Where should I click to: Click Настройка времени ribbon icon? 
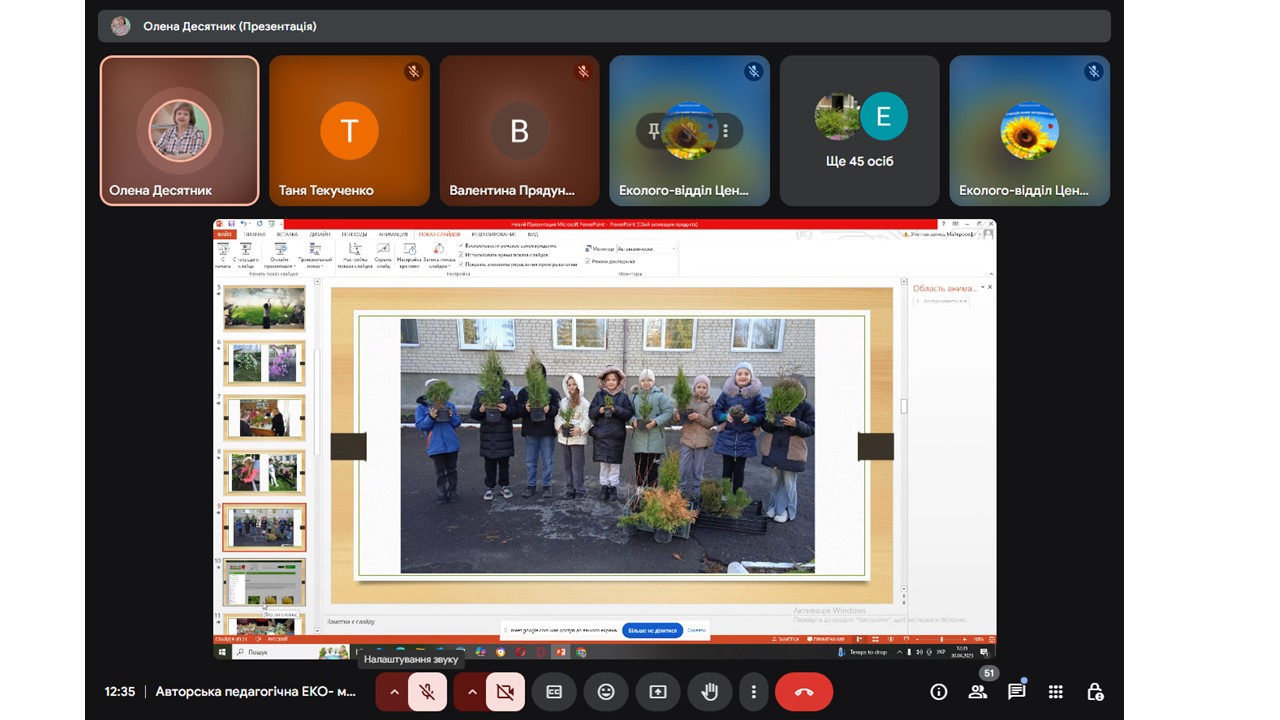[410, 255]
